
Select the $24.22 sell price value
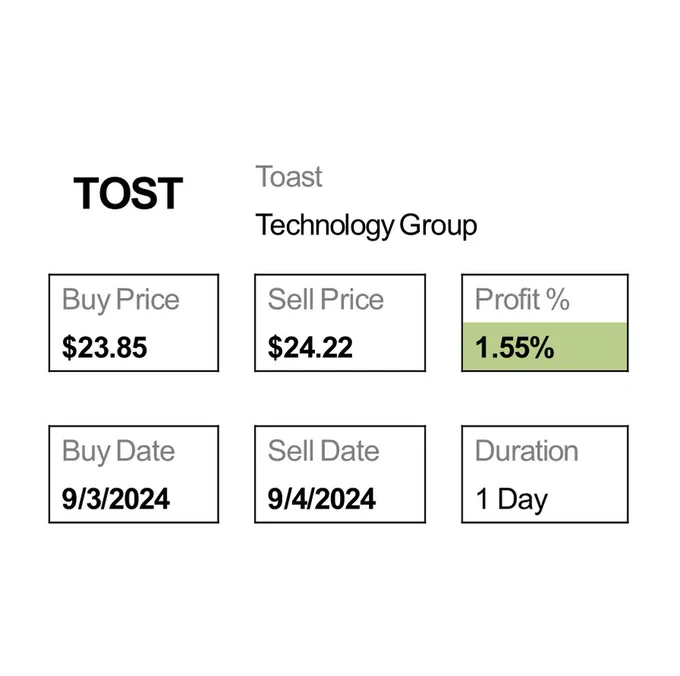click(x=310, y=348)
